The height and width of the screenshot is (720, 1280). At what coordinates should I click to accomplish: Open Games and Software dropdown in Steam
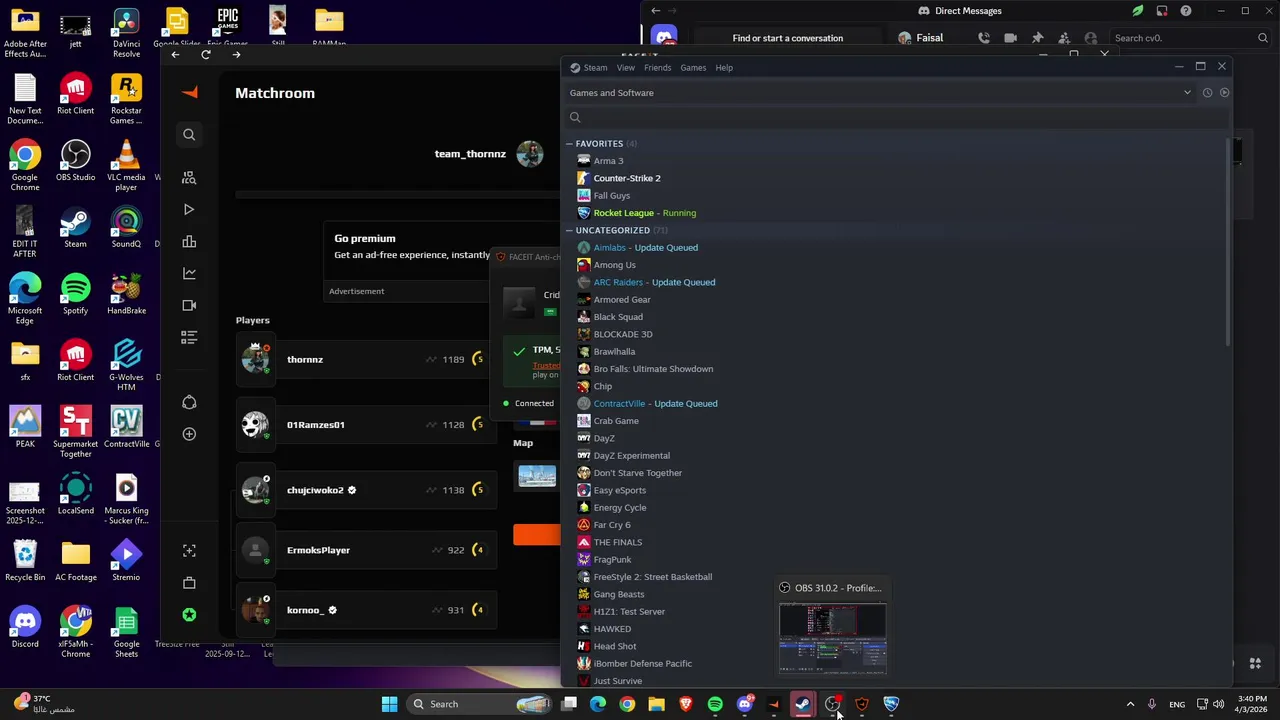coord(880,93)
